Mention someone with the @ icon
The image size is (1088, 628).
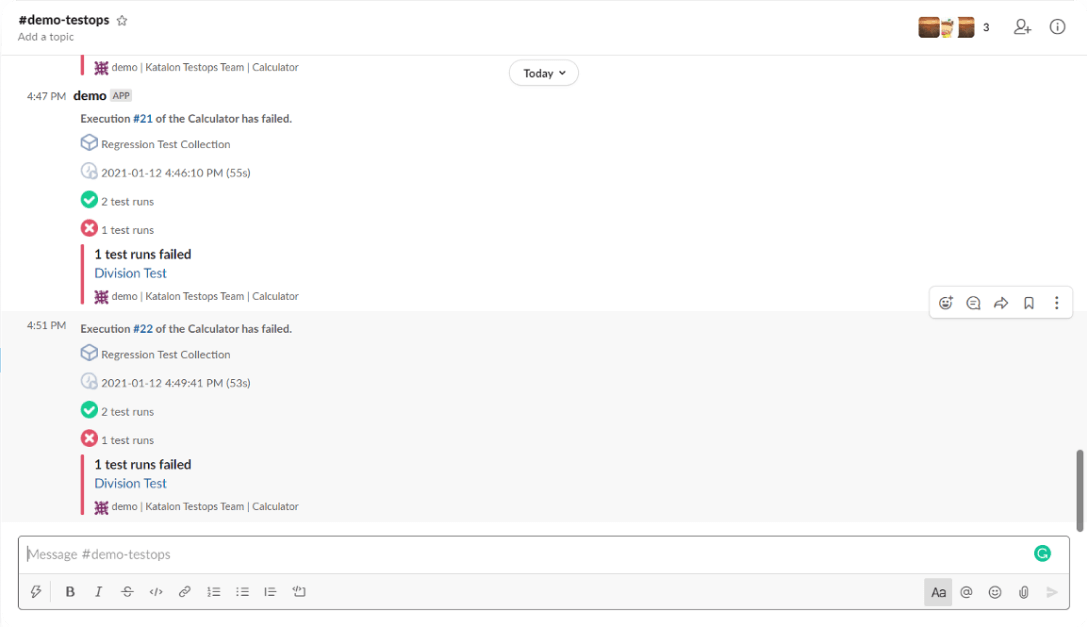(x=967, y=592)
